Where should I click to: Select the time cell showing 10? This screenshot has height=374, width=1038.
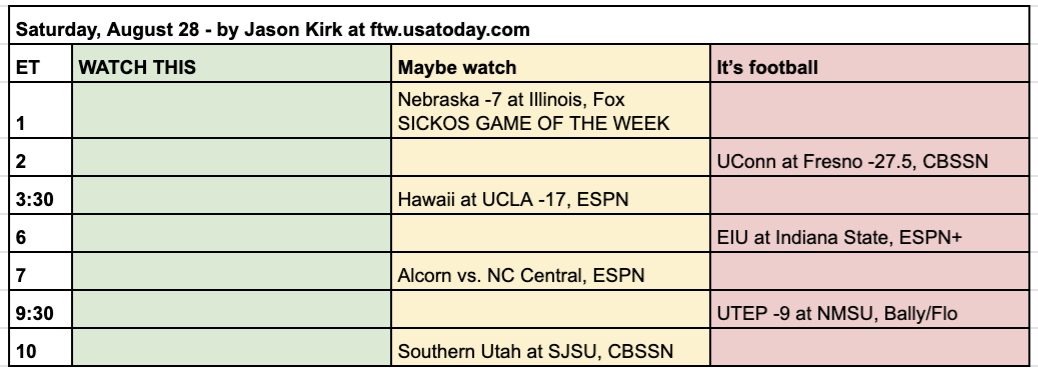[40, 347]
